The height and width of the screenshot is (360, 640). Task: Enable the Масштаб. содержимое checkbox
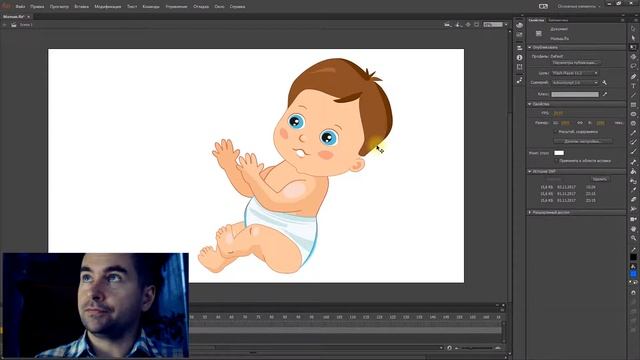556,132
